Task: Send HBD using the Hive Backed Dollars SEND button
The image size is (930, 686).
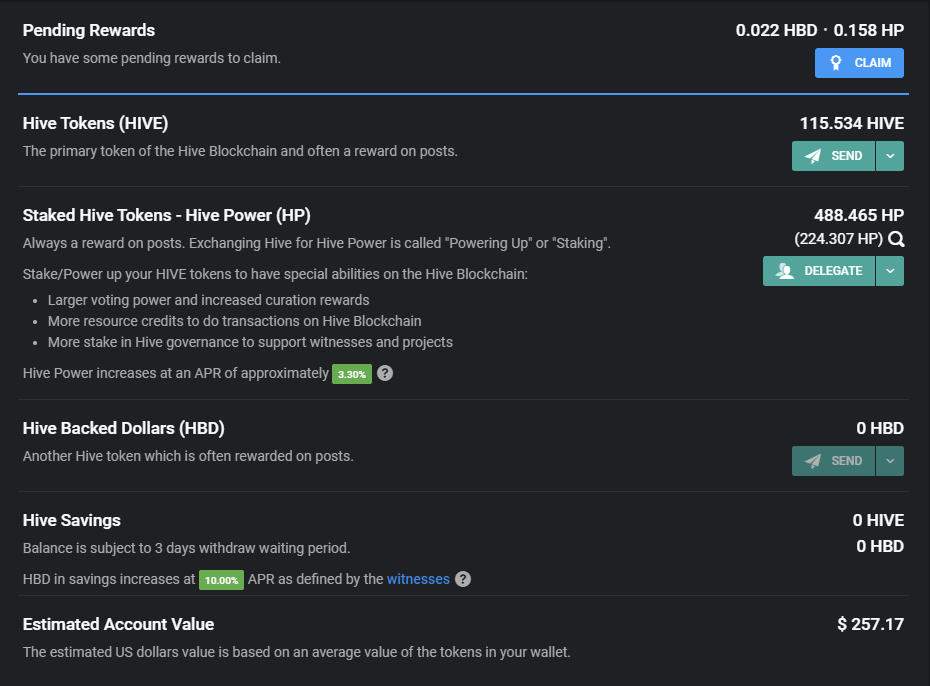Action: 833,461
